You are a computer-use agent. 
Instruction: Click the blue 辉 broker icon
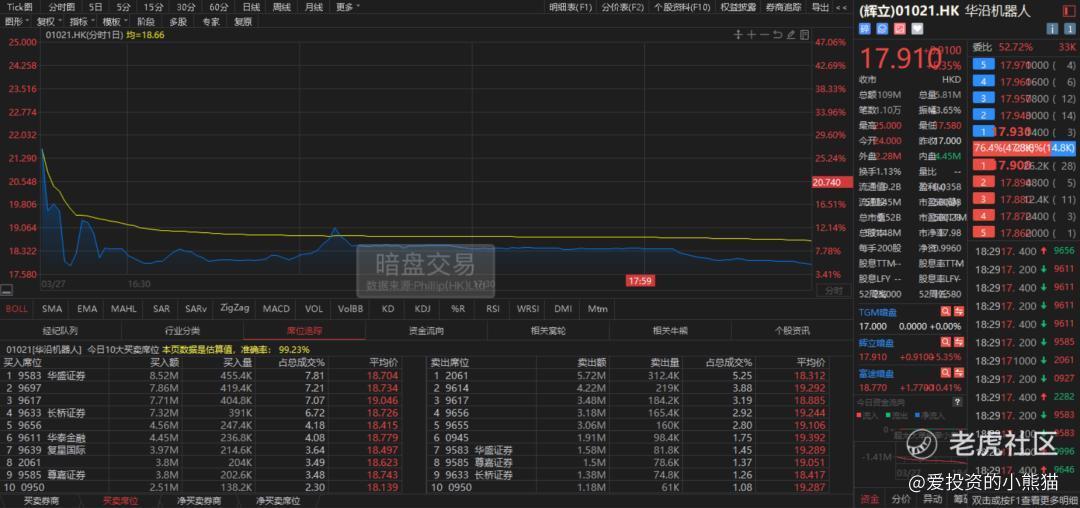tap(865, 28)
